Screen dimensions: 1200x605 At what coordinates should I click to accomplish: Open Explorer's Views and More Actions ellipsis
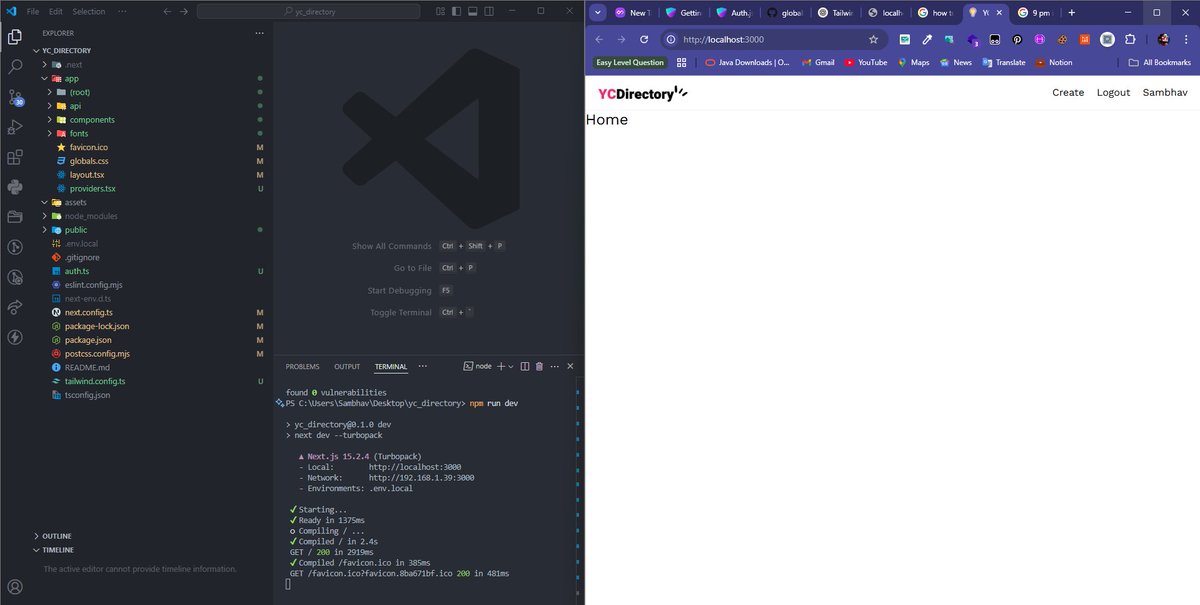259,32
